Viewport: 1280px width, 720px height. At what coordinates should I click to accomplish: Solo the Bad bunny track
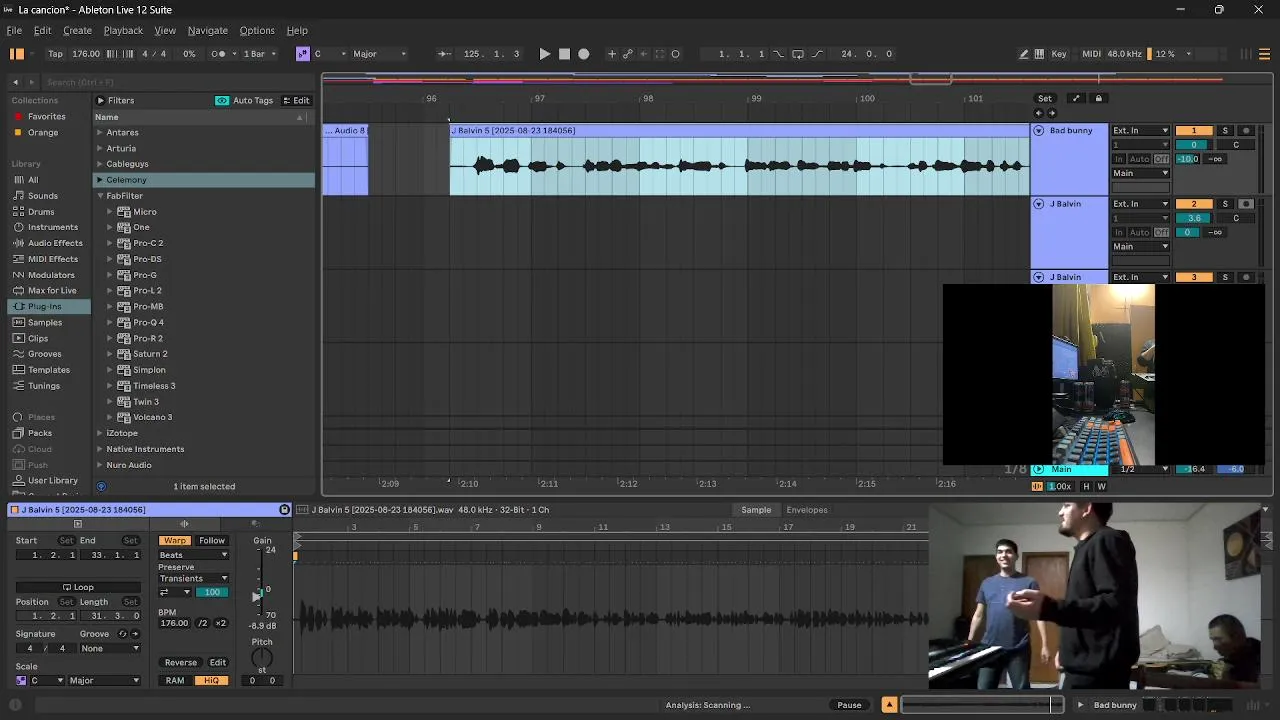[1225, 131]
